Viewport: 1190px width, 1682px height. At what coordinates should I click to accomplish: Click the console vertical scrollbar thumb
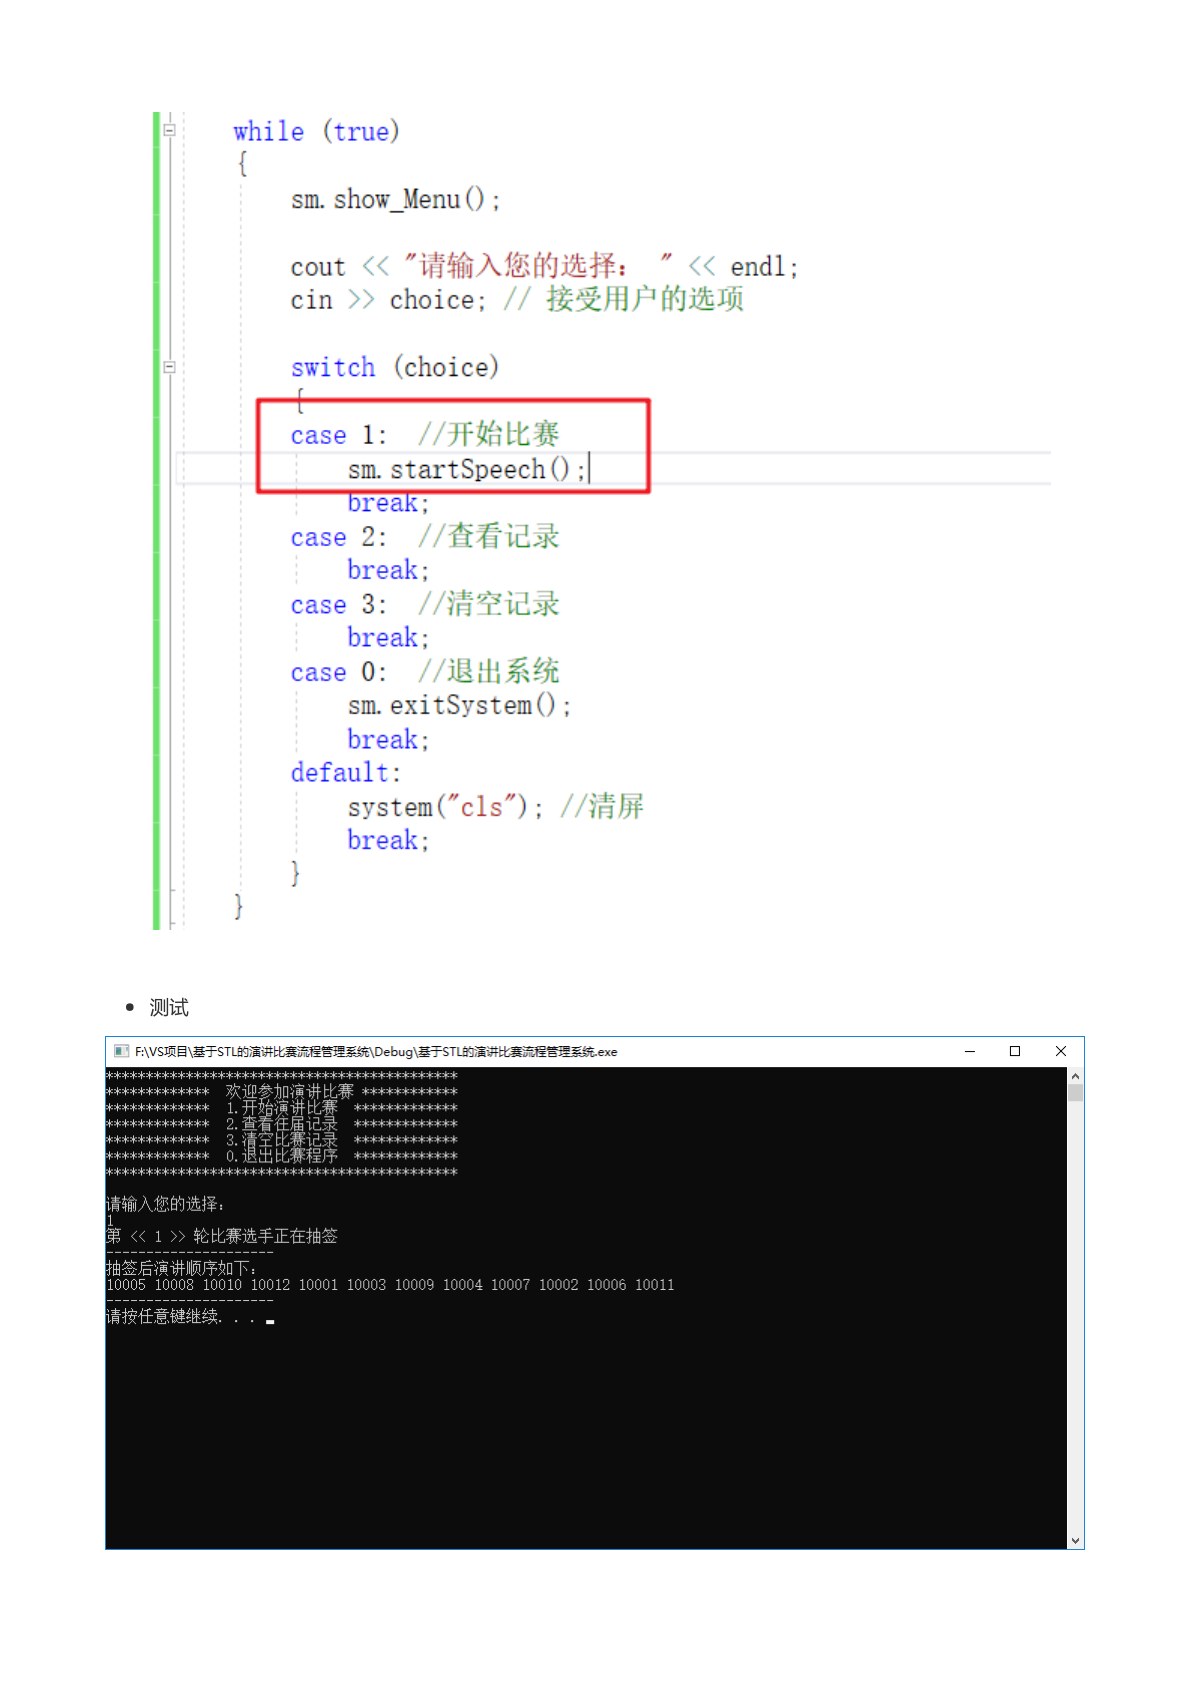click(1075, 1093)
